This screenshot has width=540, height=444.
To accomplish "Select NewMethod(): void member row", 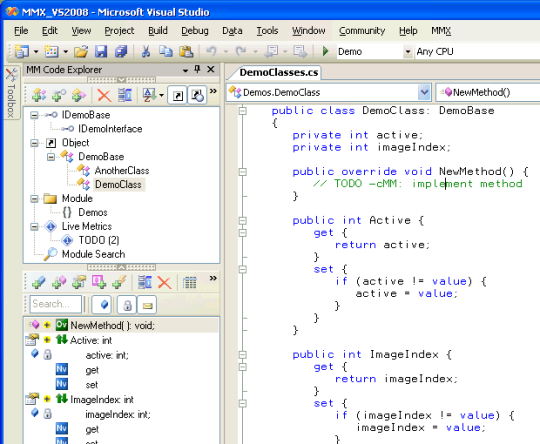I will click(122, 325).
